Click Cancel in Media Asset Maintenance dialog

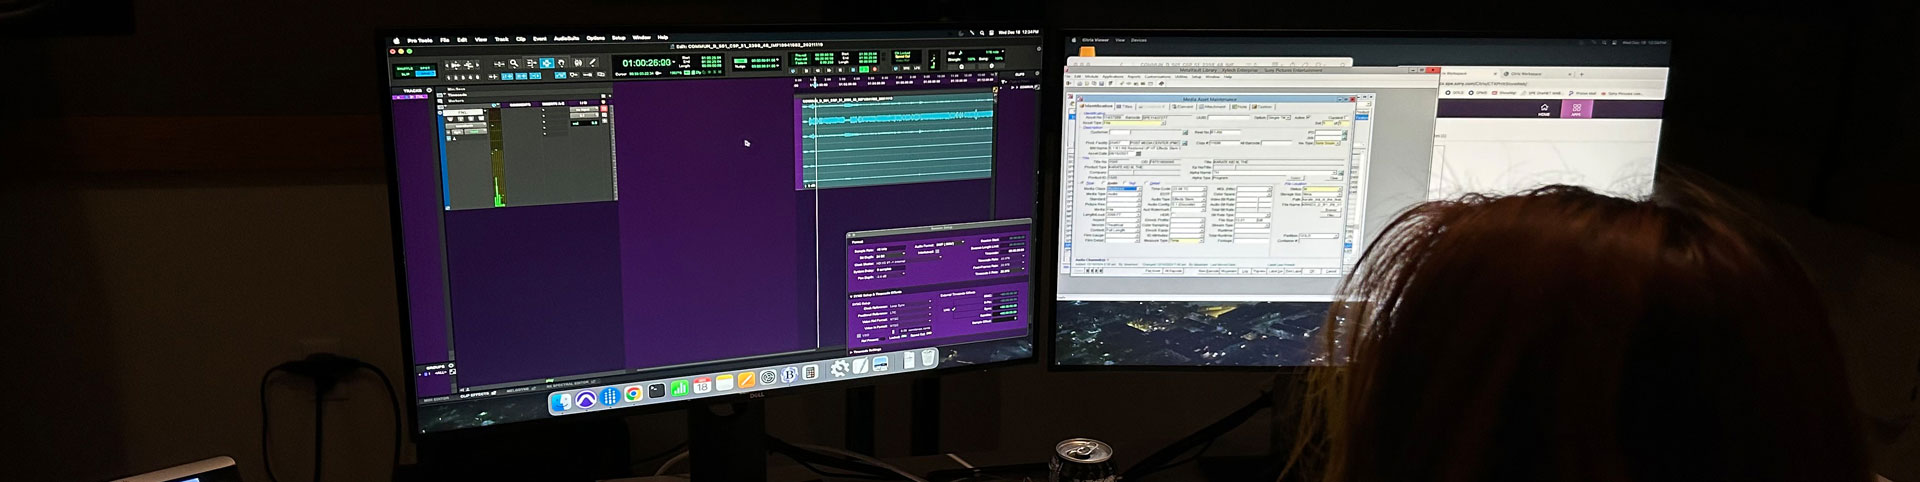pyautogui.click(x=1331, y=272)
